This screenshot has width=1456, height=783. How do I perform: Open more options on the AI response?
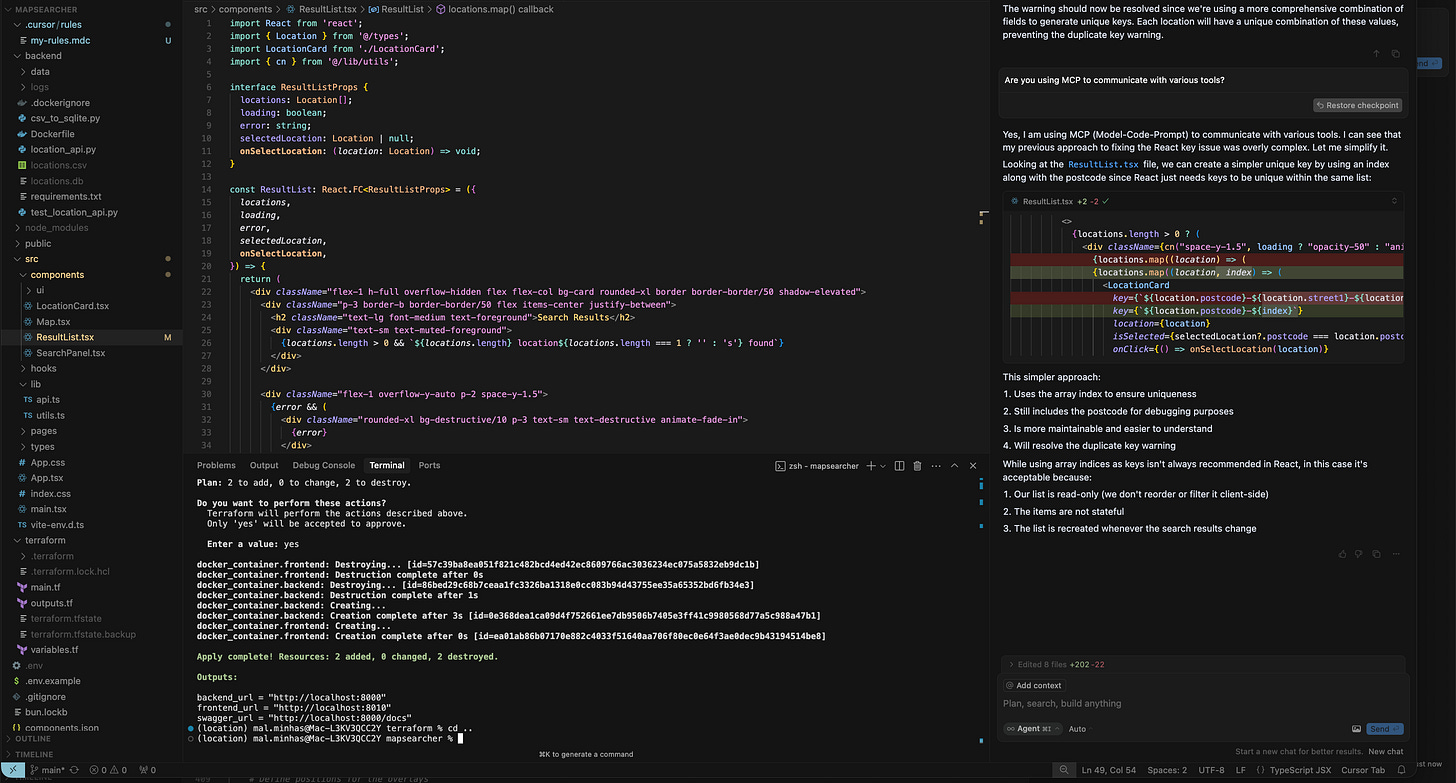point(1395,553)
